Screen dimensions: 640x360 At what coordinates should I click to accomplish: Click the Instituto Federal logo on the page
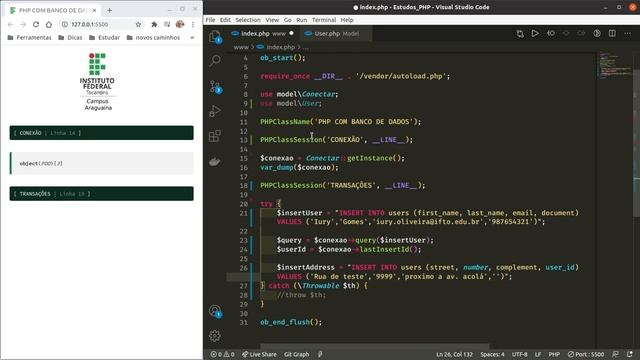pyautogui.click(x=97, y=81)
